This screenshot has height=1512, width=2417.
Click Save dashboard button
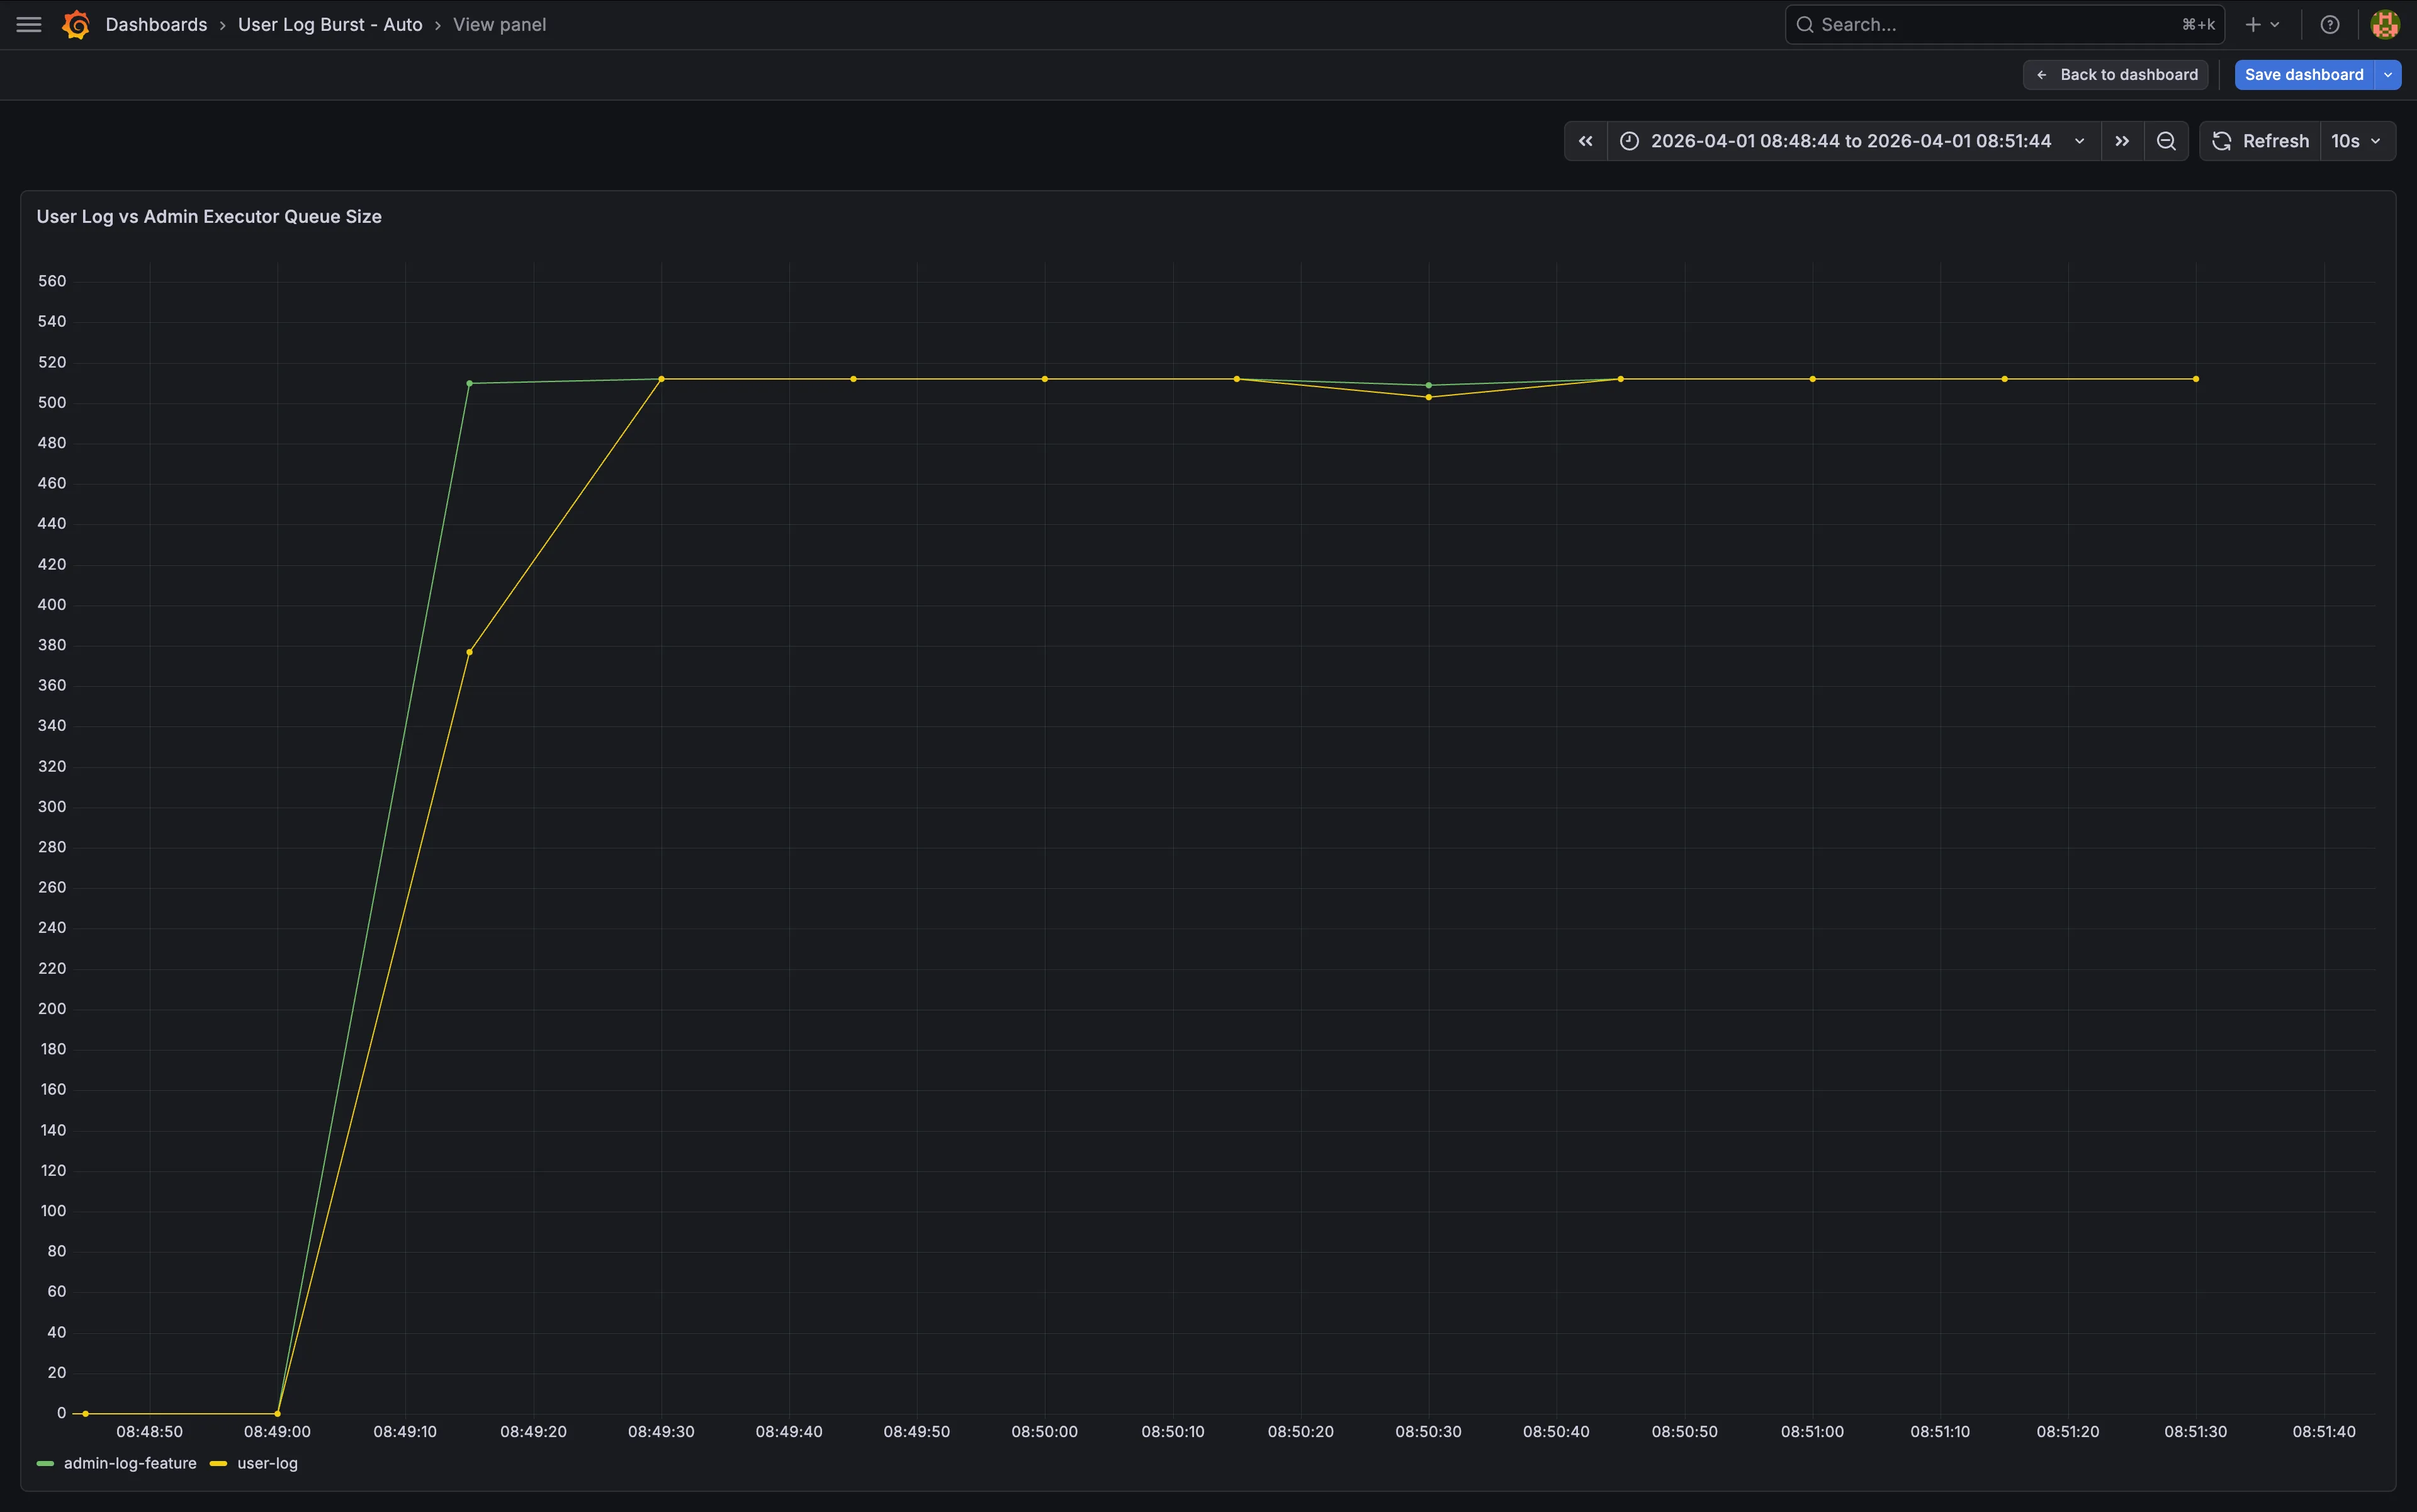[2304, 75]
